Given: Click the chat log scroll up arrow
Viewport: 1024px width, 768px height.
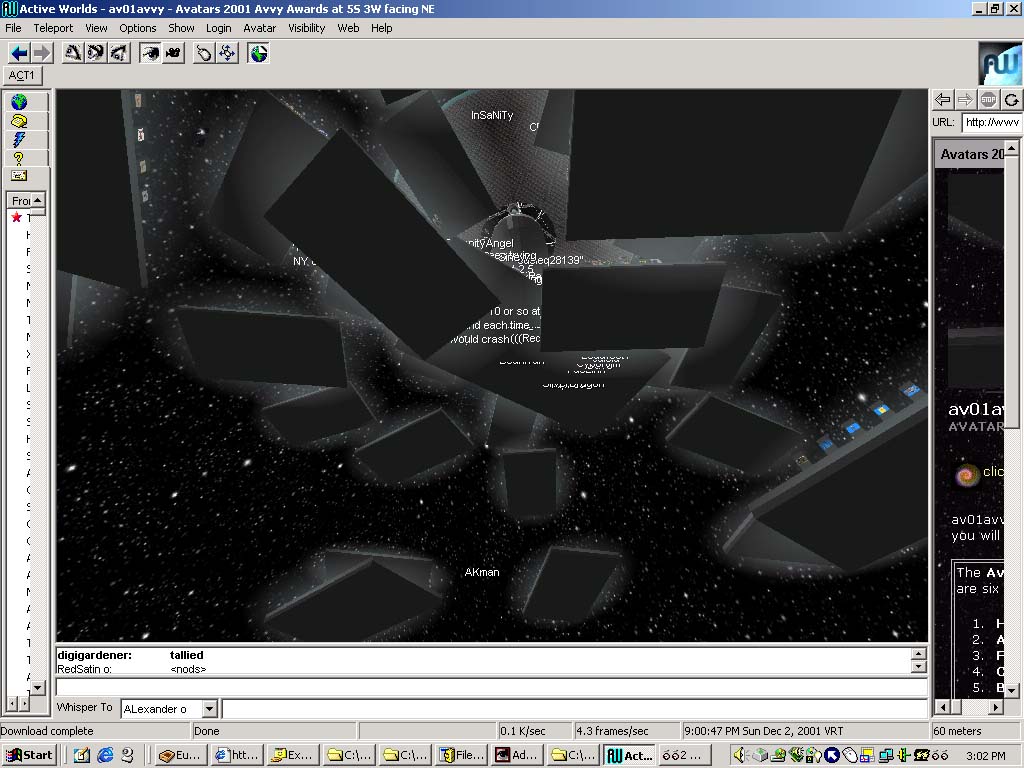Looking at the screenshot, I should [x=919, y=655].
